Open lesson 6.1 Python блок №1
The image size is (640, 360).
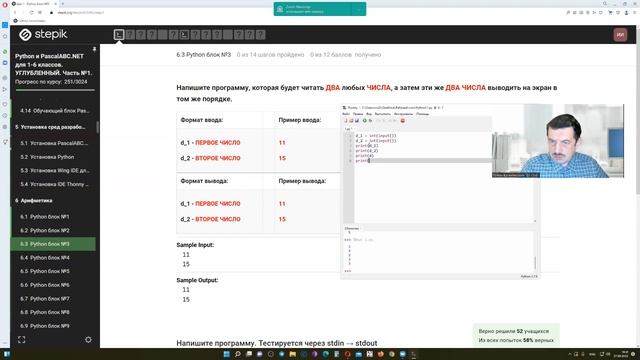click(x=45, y=217)
